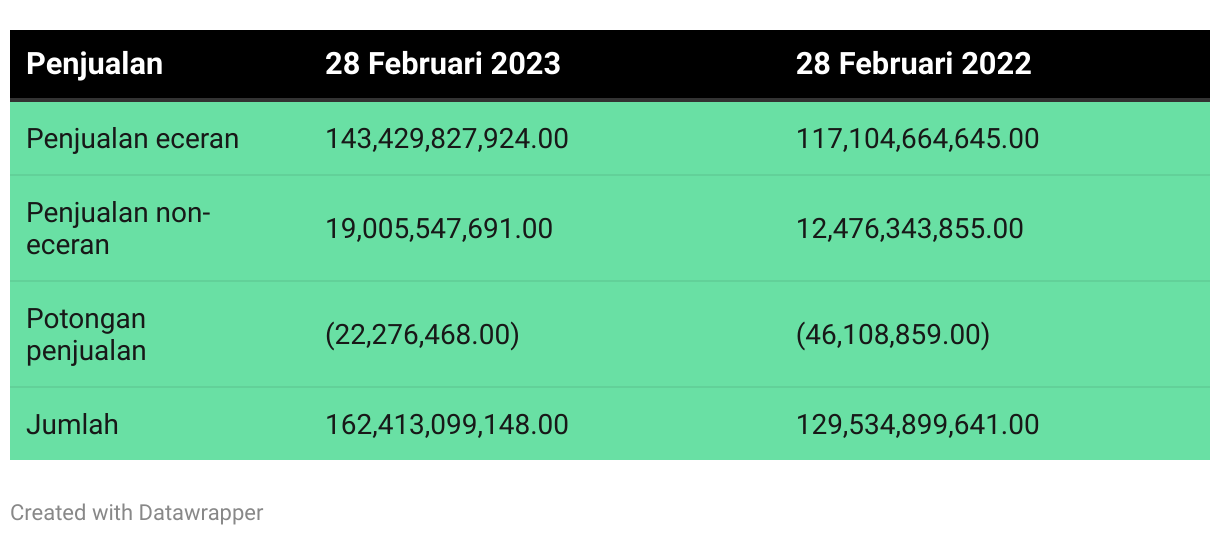Click the 143,429,827,924.00 value cell
The height and width of the screenshot is (536, 1220).
(446, 138)
